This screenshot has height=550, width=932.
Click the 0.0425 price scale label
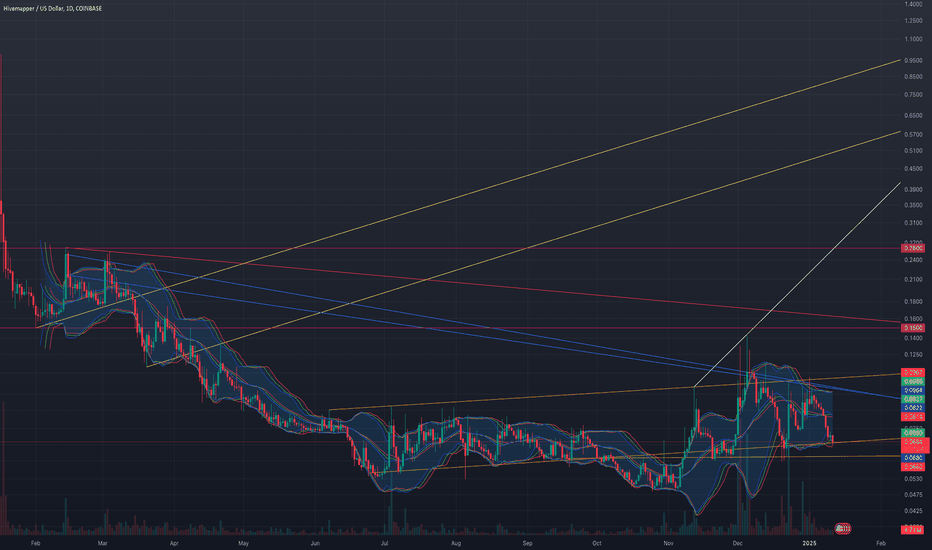click(913, 511)
